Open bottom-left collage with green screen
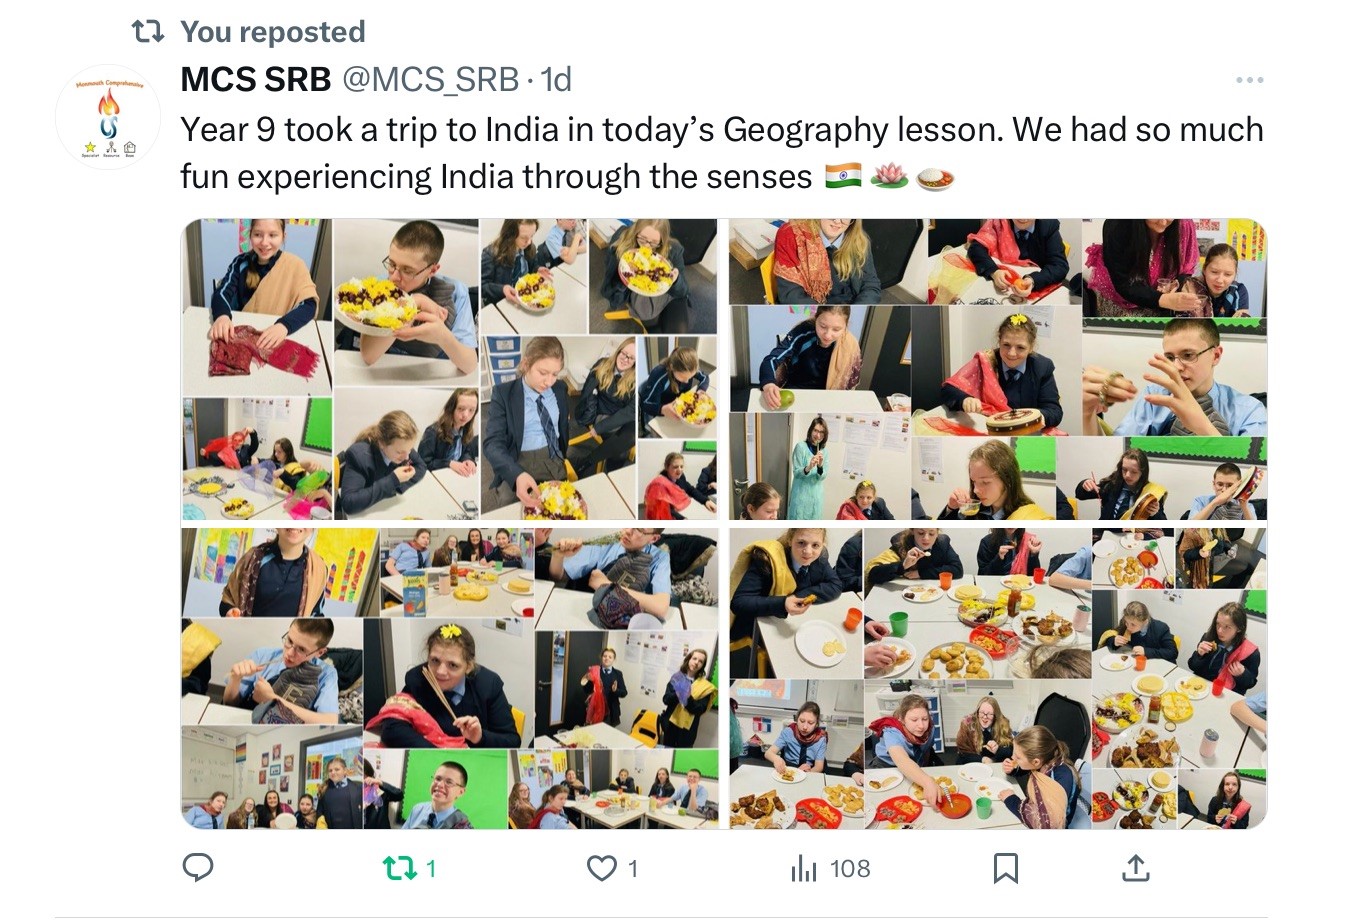1358x920 pixels. pyautogui.click(x=449, y=679)
